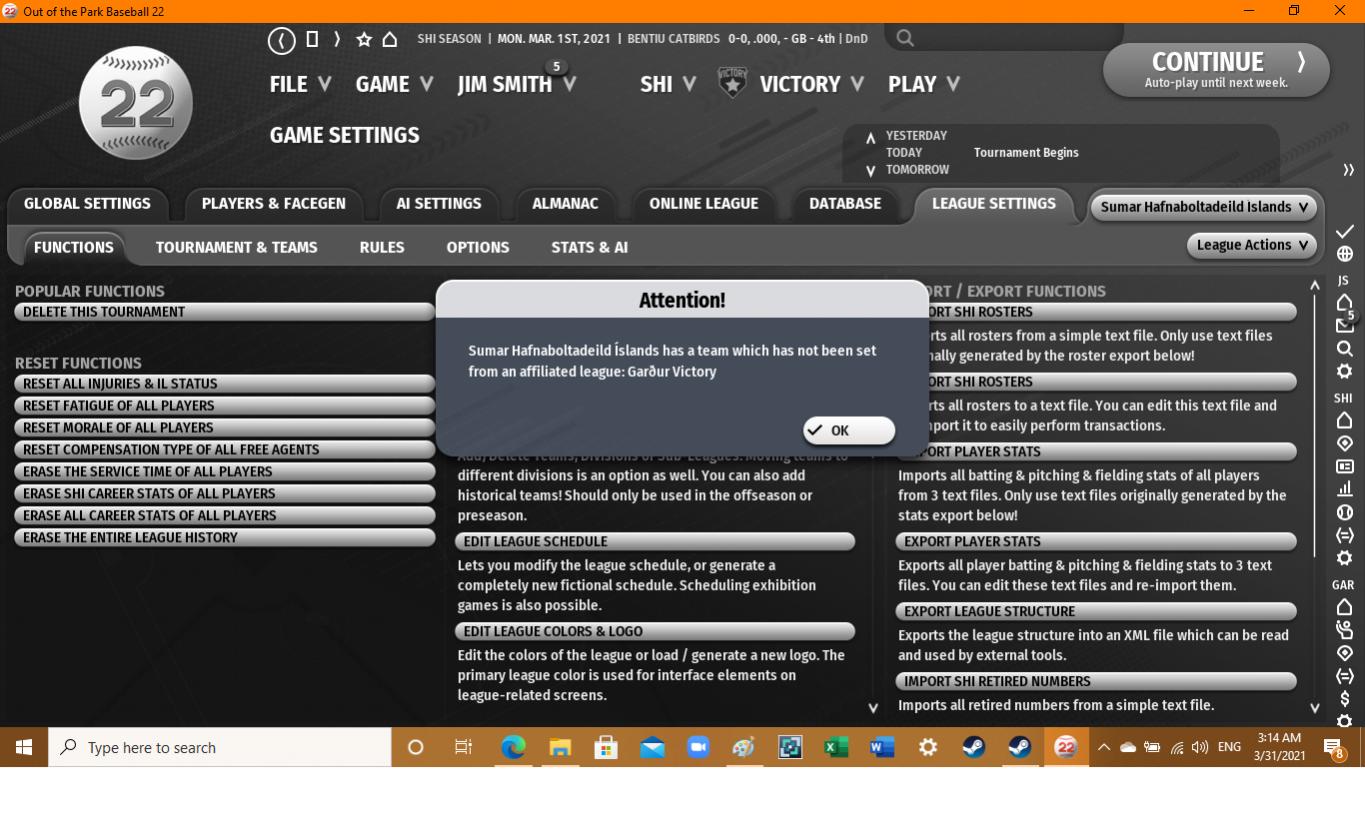Select the RULES sub-tab

pos(382,248)
